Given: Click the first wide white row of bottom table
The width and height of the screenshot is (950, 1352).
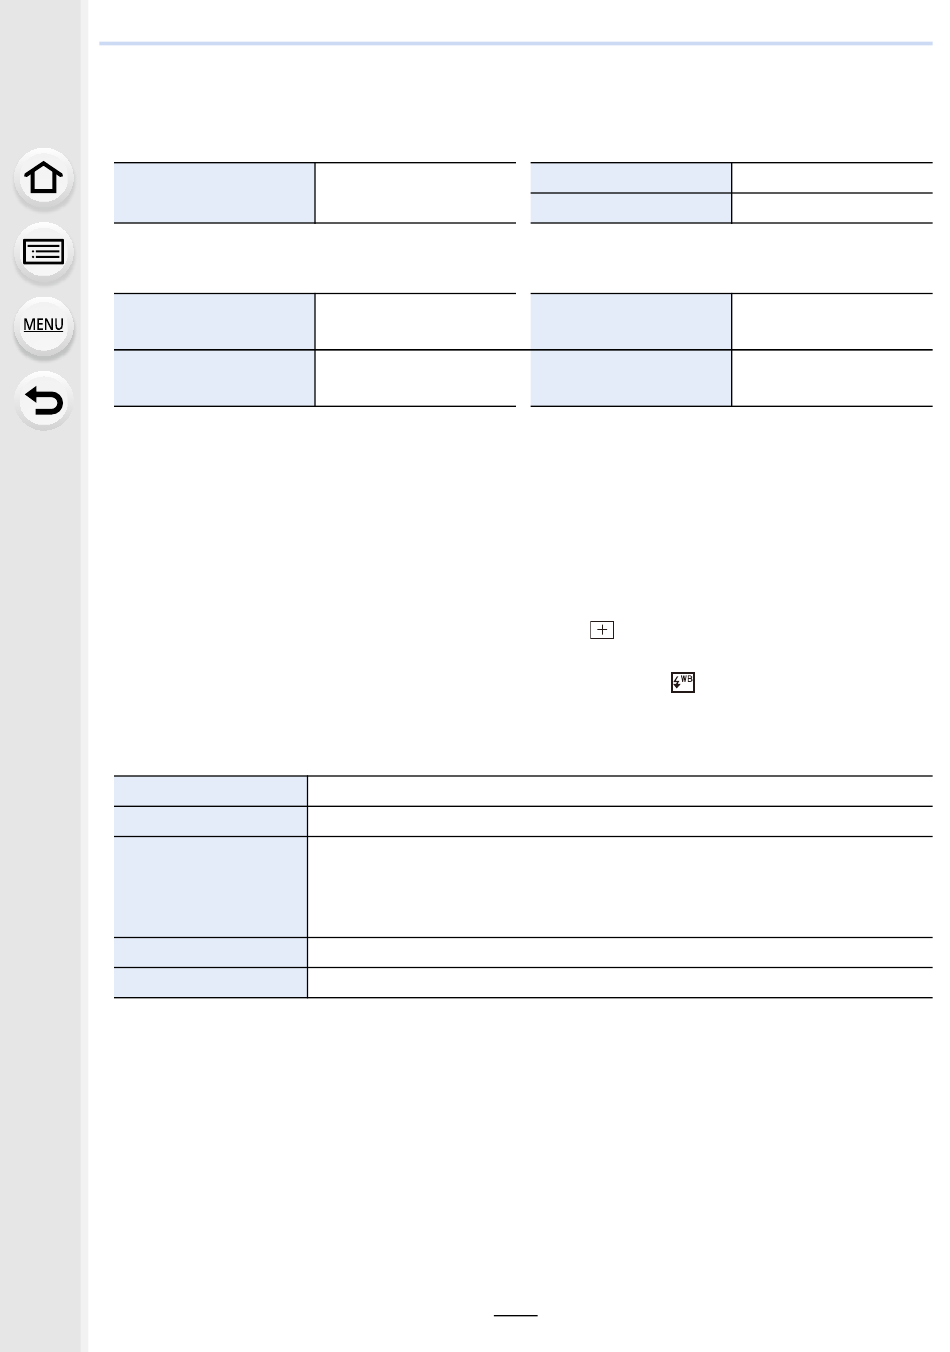Looking at the screenshot, I should 620,791.
